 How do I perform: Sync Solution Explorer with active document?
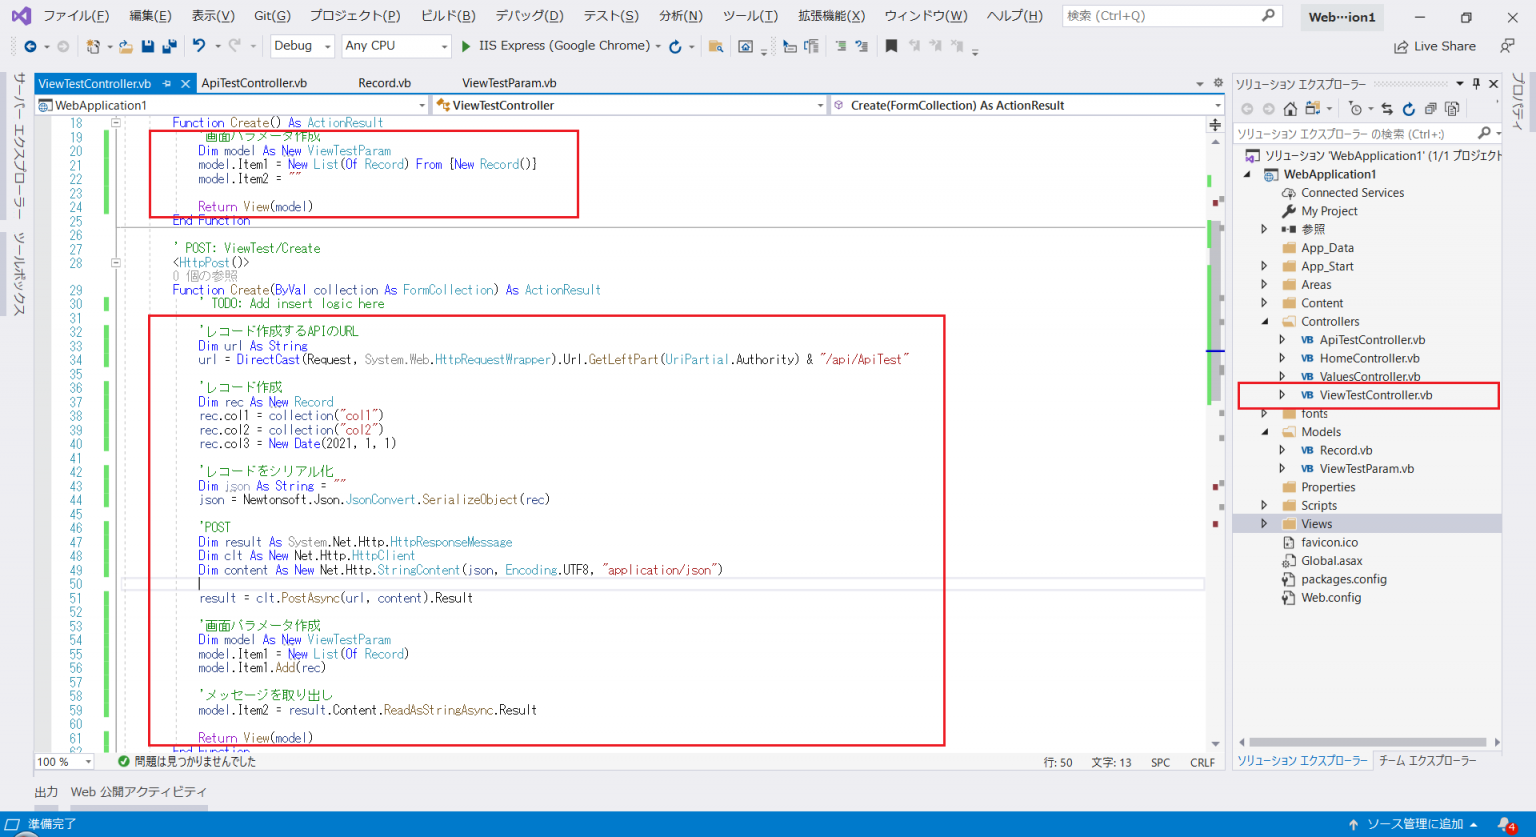click(x=1386, y=108)
